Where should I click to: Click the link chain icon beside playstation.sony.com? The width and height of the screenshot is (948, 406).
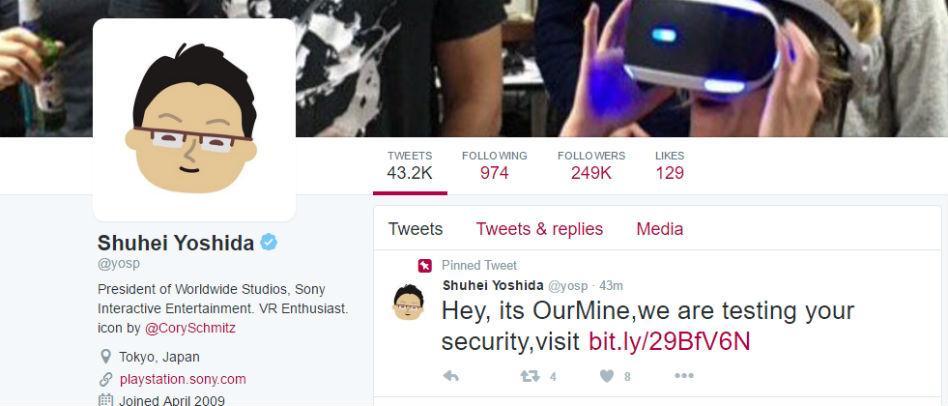[x=106, y=379]
